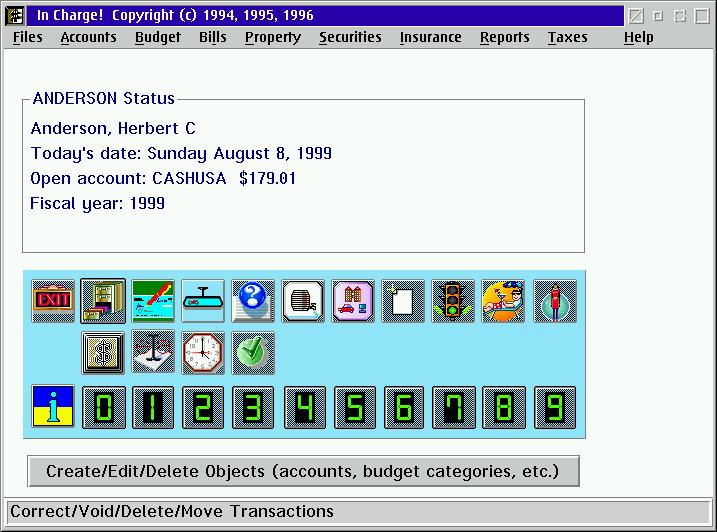Viewport: 717px width, 532px height.
Task: Click the rearview mirror icon
Action: (203, 301)
